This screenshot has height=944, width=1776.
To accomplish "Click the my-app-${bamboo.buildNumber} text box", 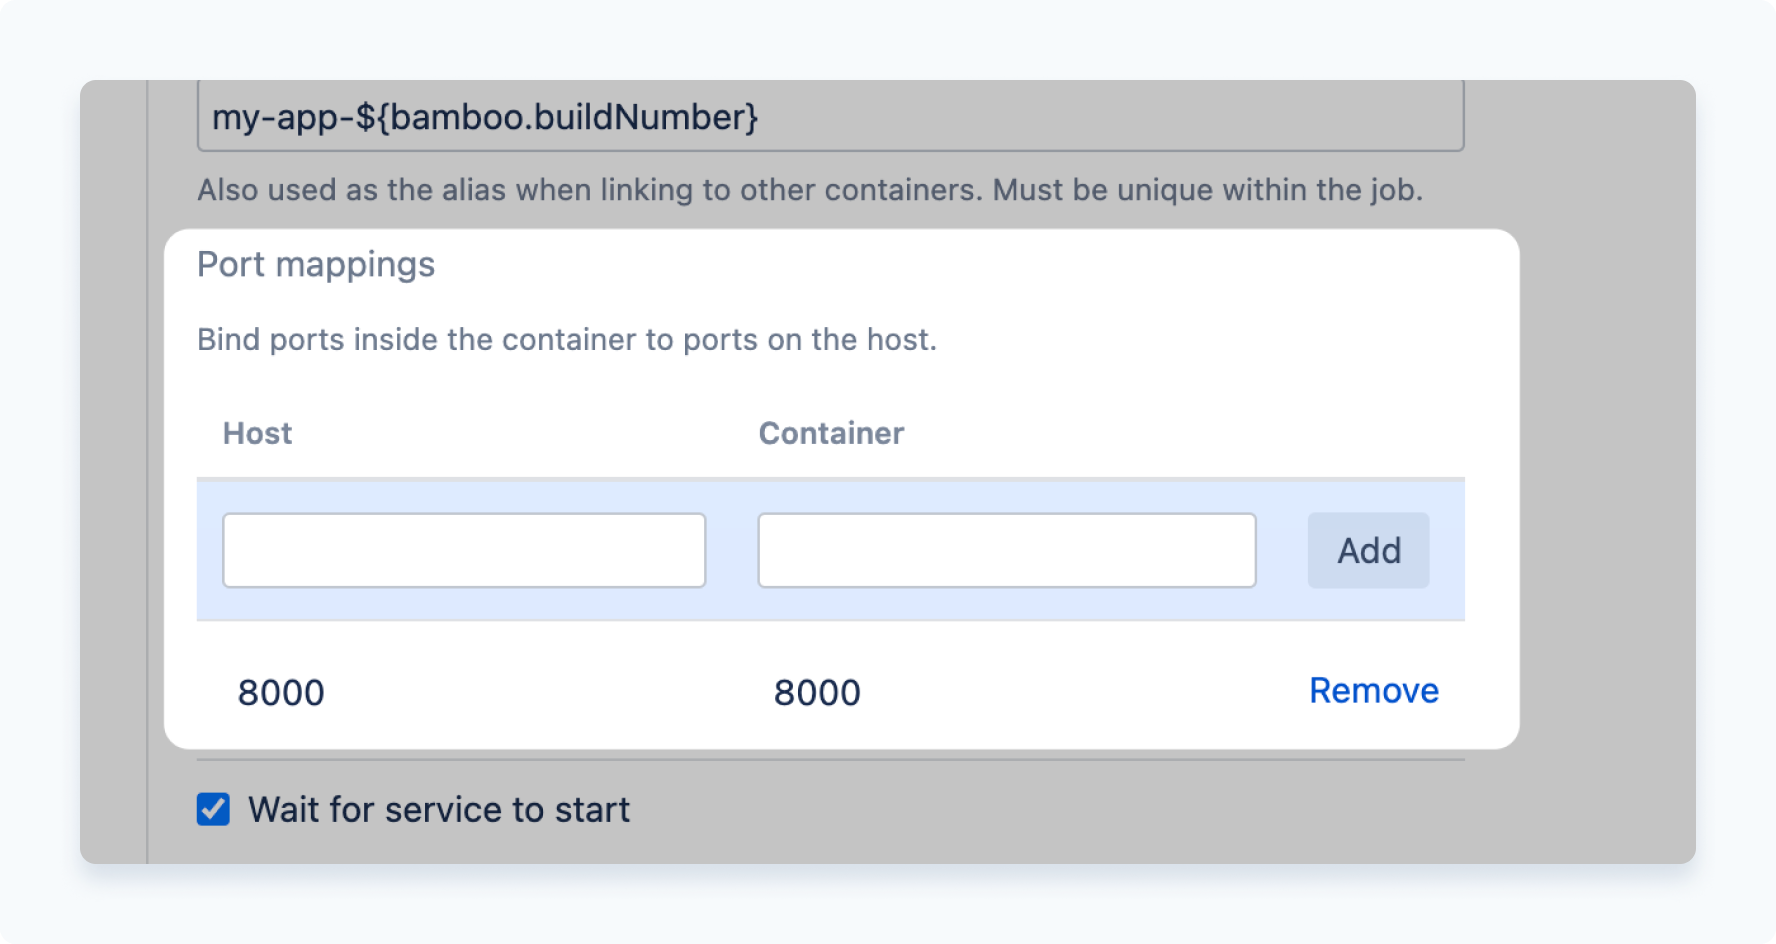I will pyautogui.click(x=830, y=116).
